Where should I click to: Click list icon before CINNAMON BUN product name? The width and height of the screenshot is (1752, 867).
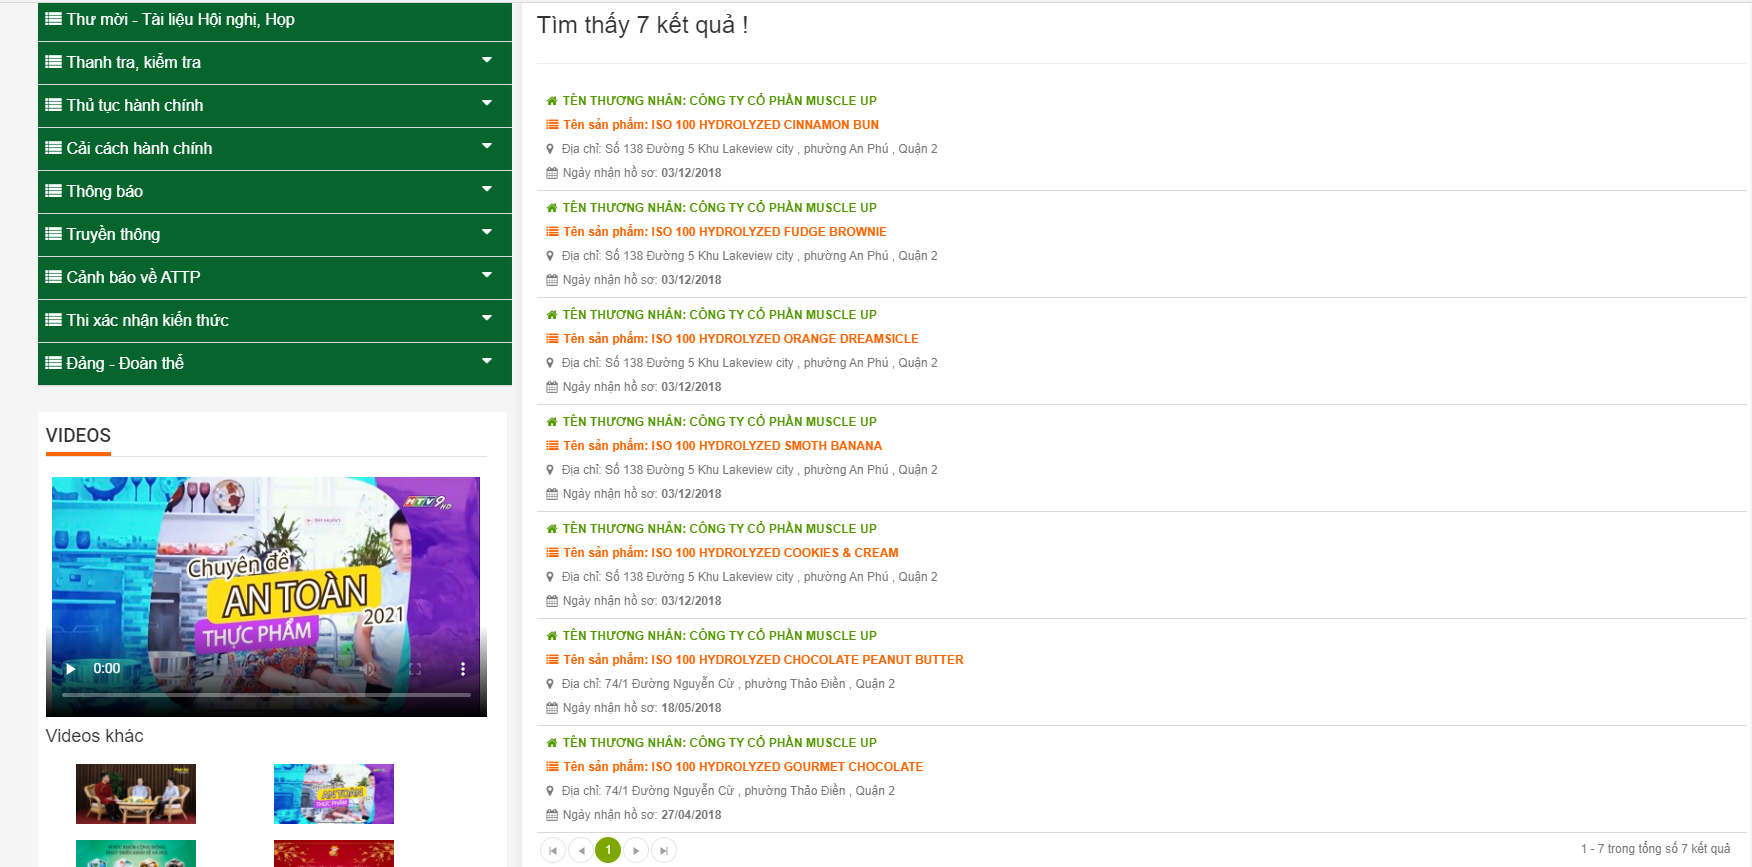click(x=552, y=125)
